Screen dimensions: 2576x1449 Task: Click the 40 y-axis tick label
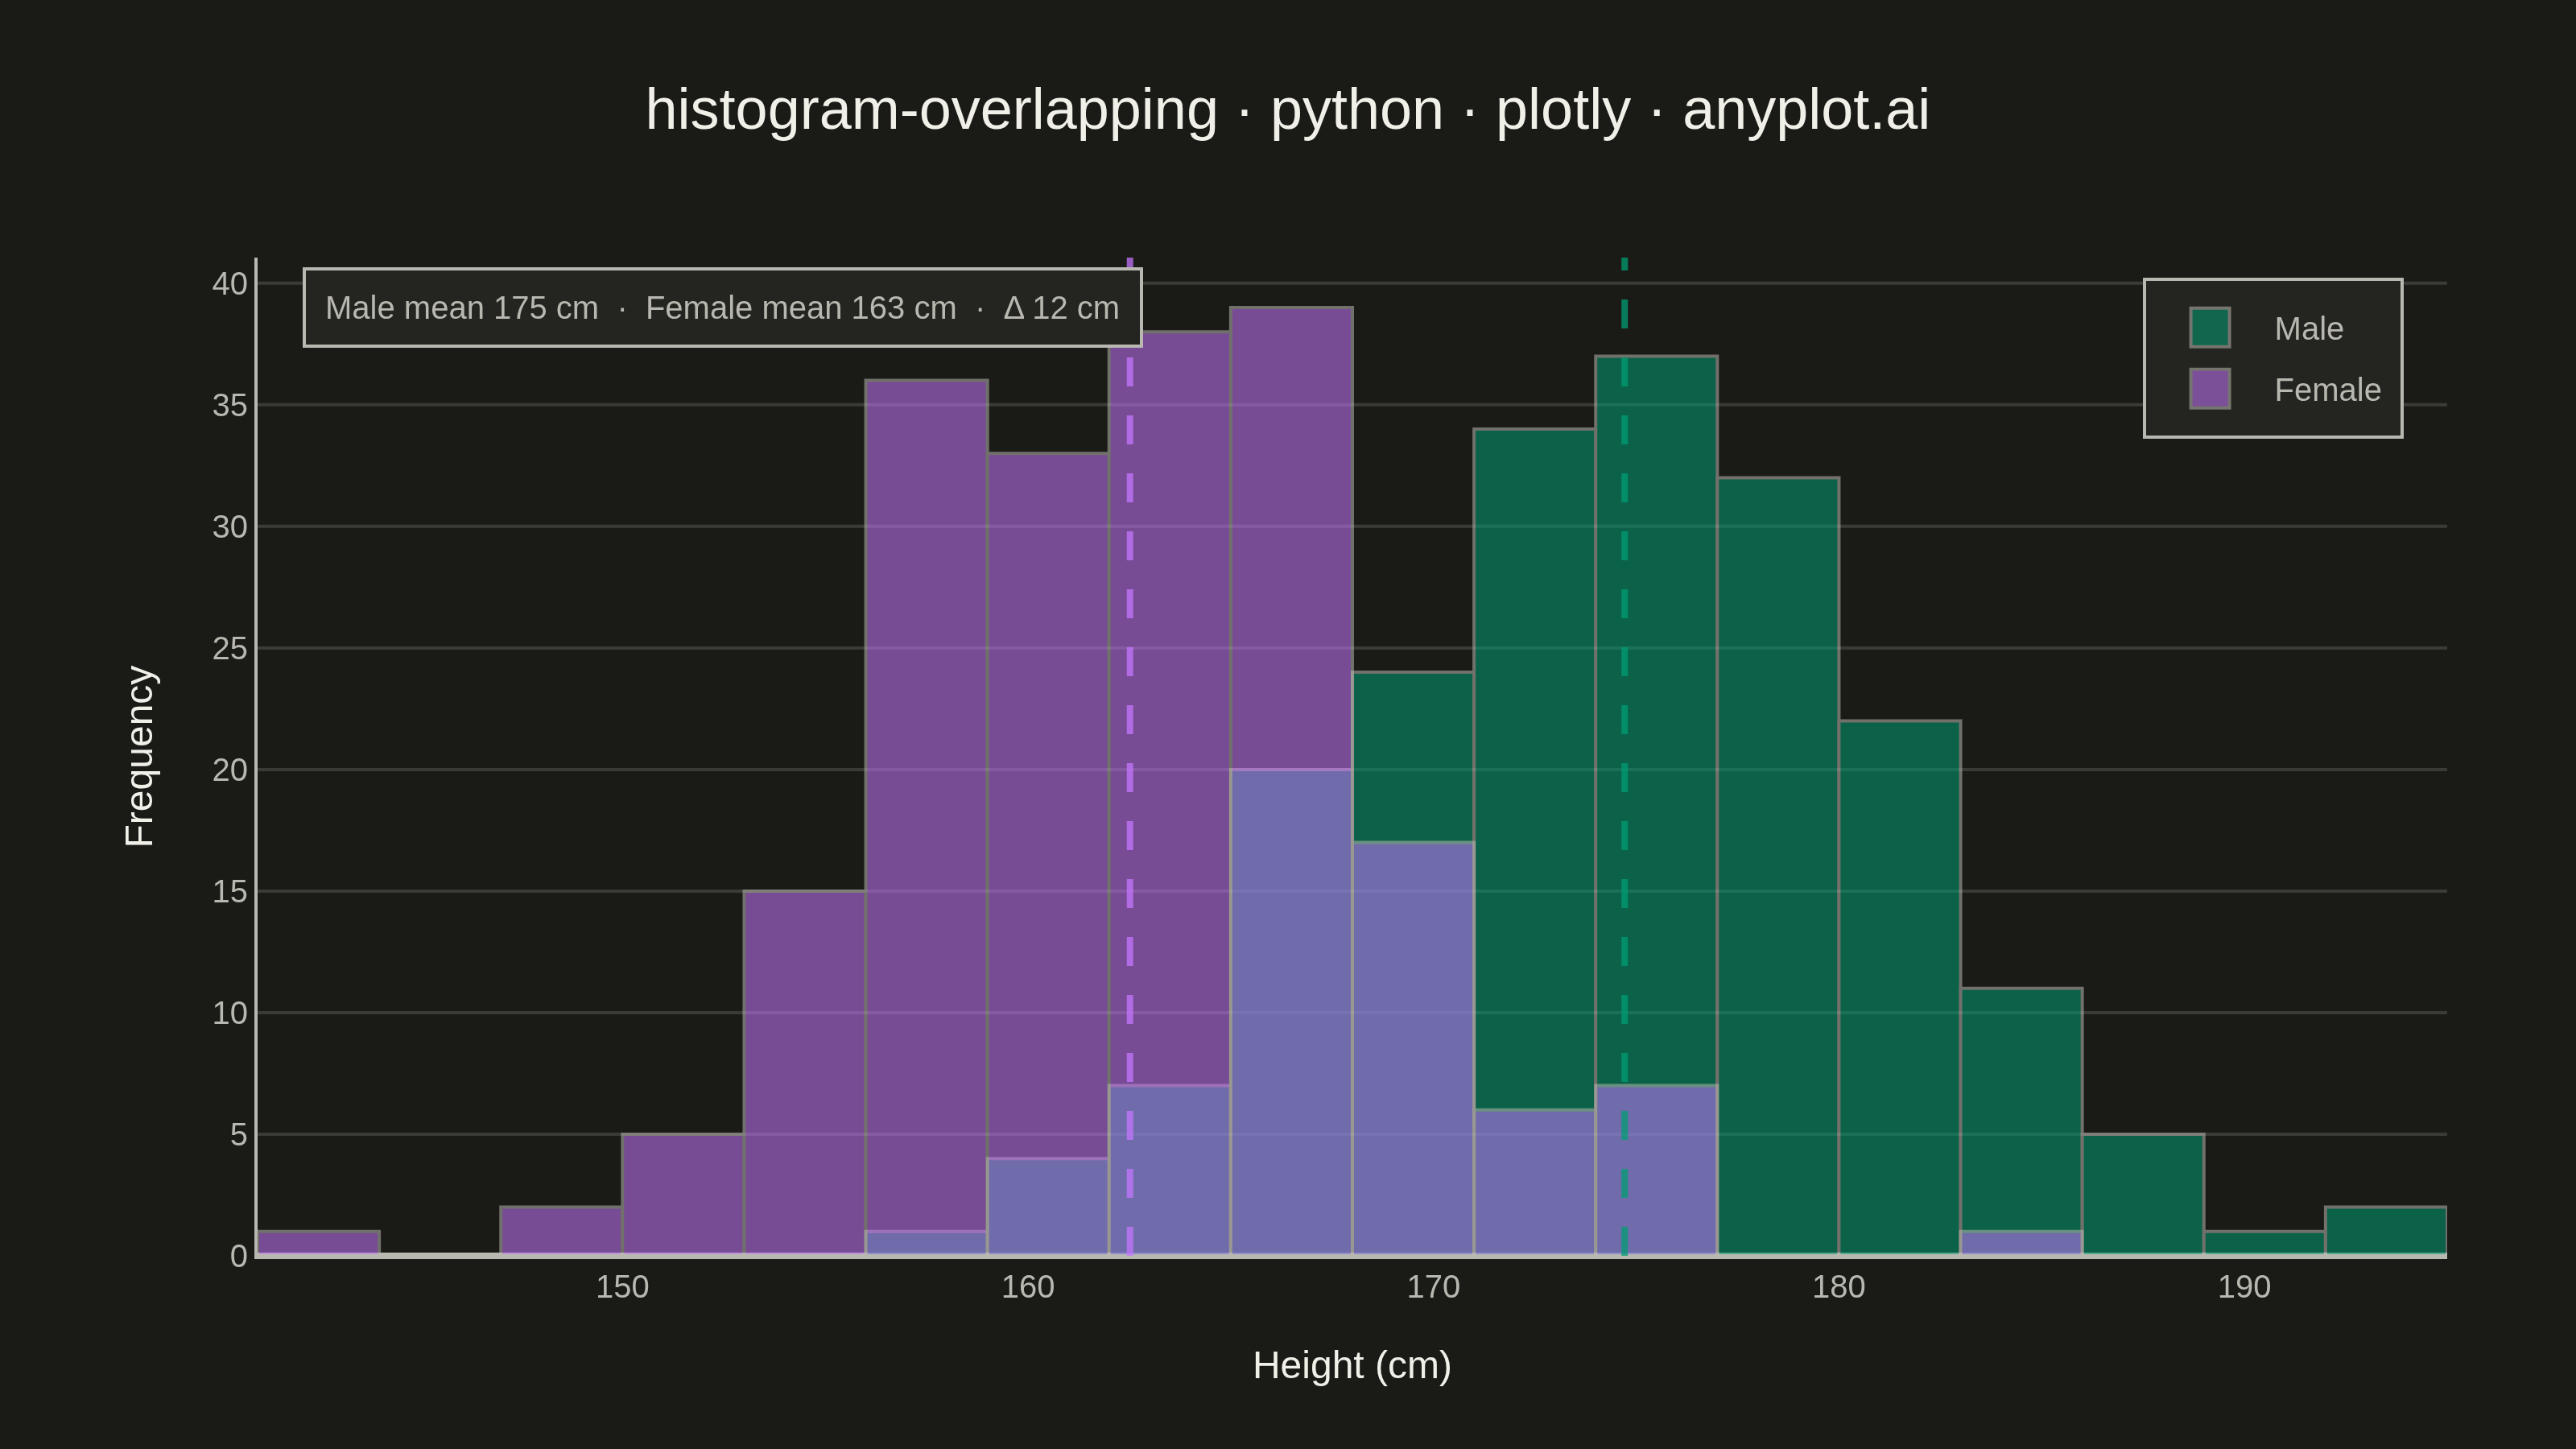point(229,284)
